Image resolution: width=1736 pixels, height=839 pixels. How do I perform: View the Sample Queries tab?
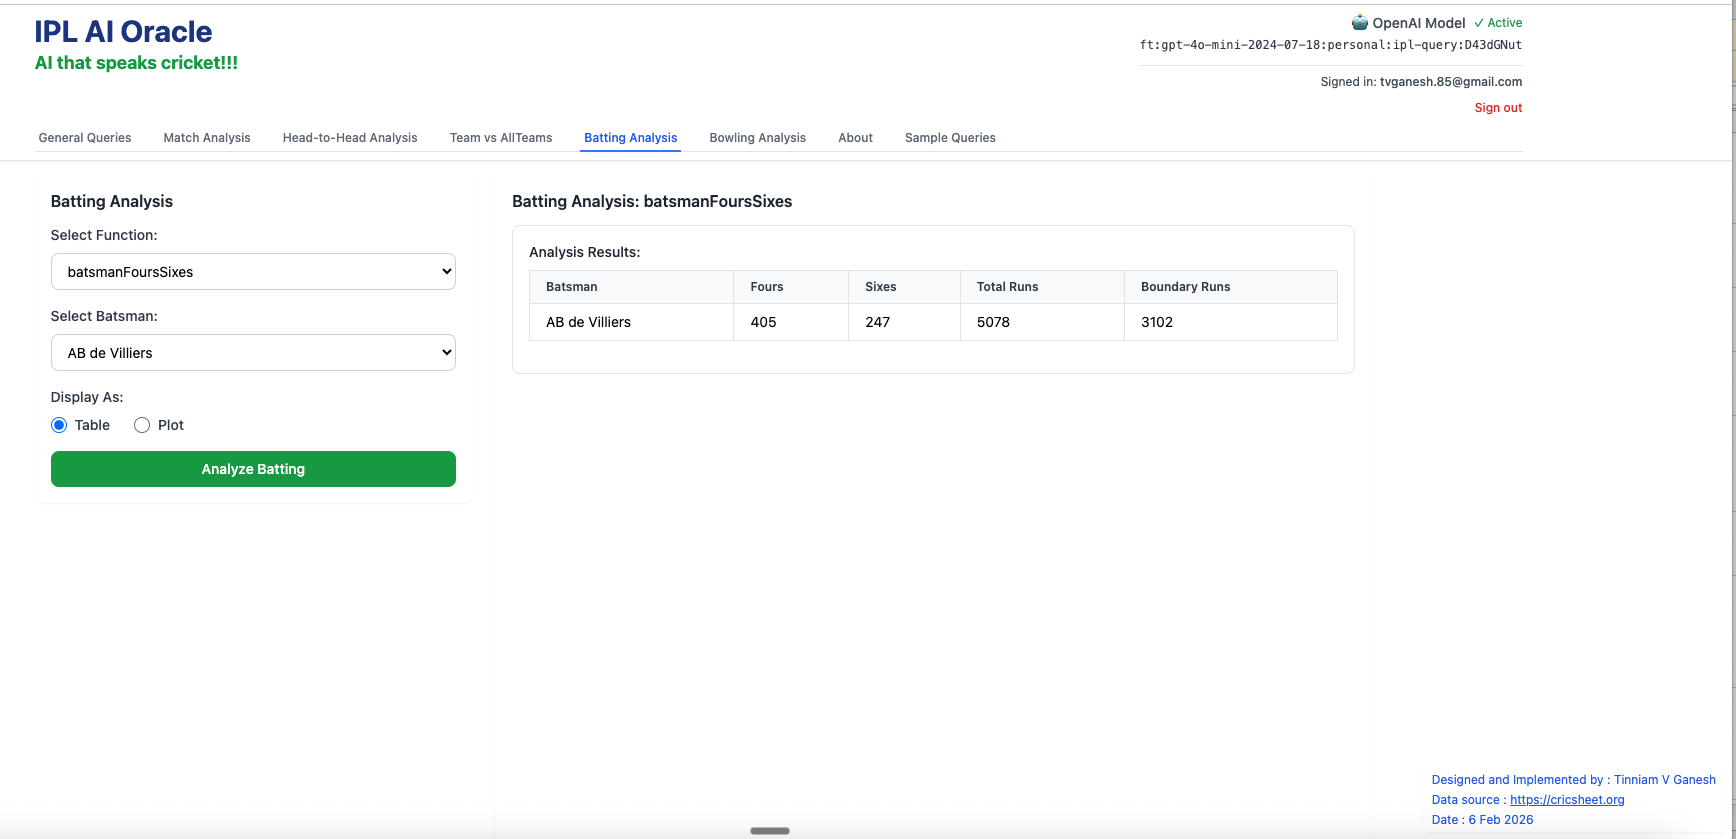950,138
